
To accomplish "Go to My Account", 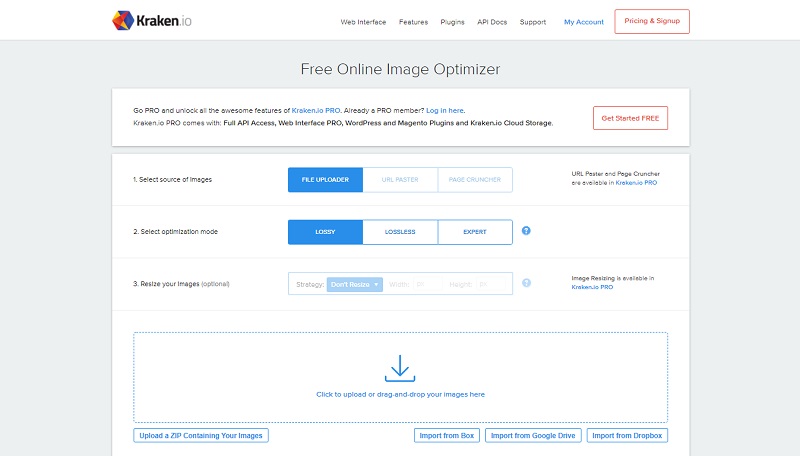I will click(x=584, y=22).
